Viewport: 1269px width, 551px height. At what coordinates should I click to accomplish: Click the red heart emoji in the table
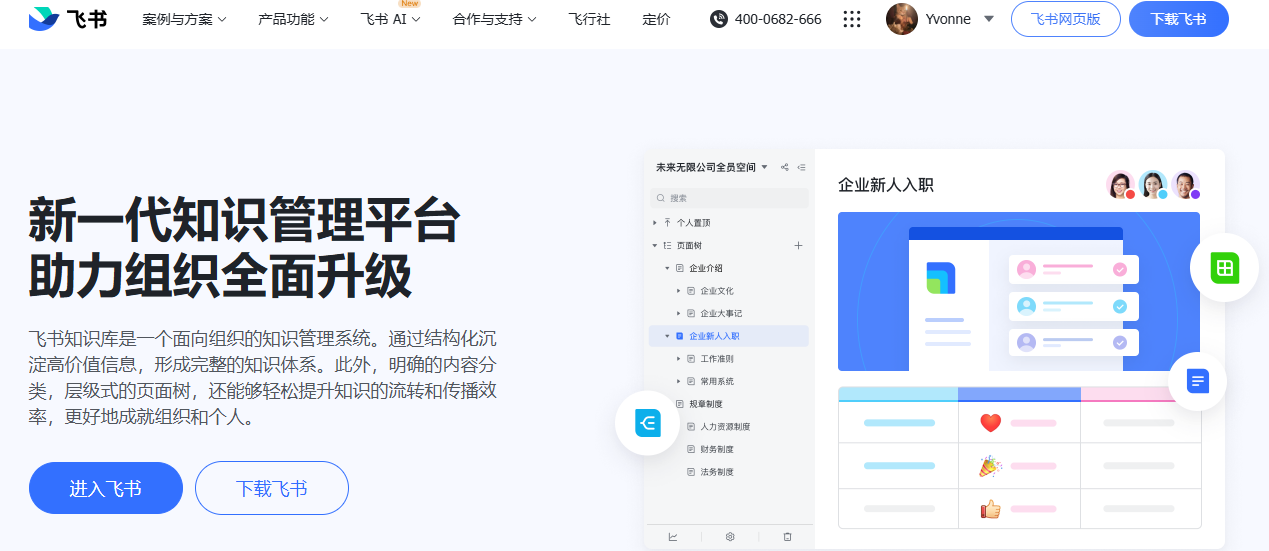(990, 423)
